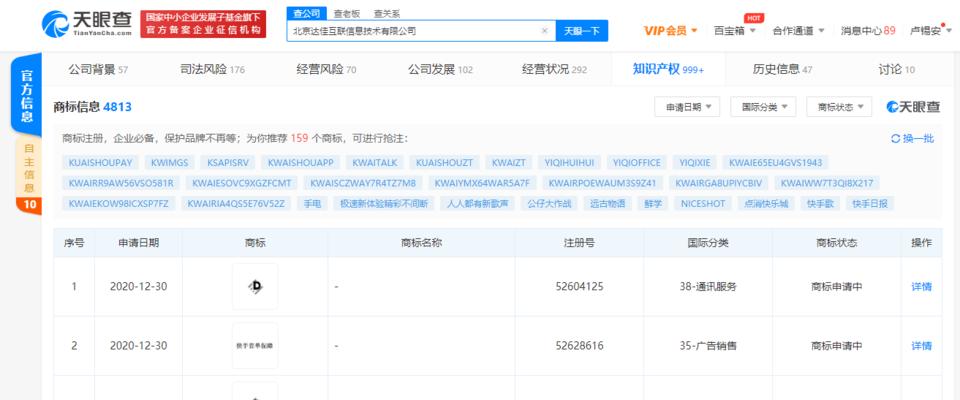Click registration number 52628616
This screenshot has width=960, height=400.
[579, 345]
